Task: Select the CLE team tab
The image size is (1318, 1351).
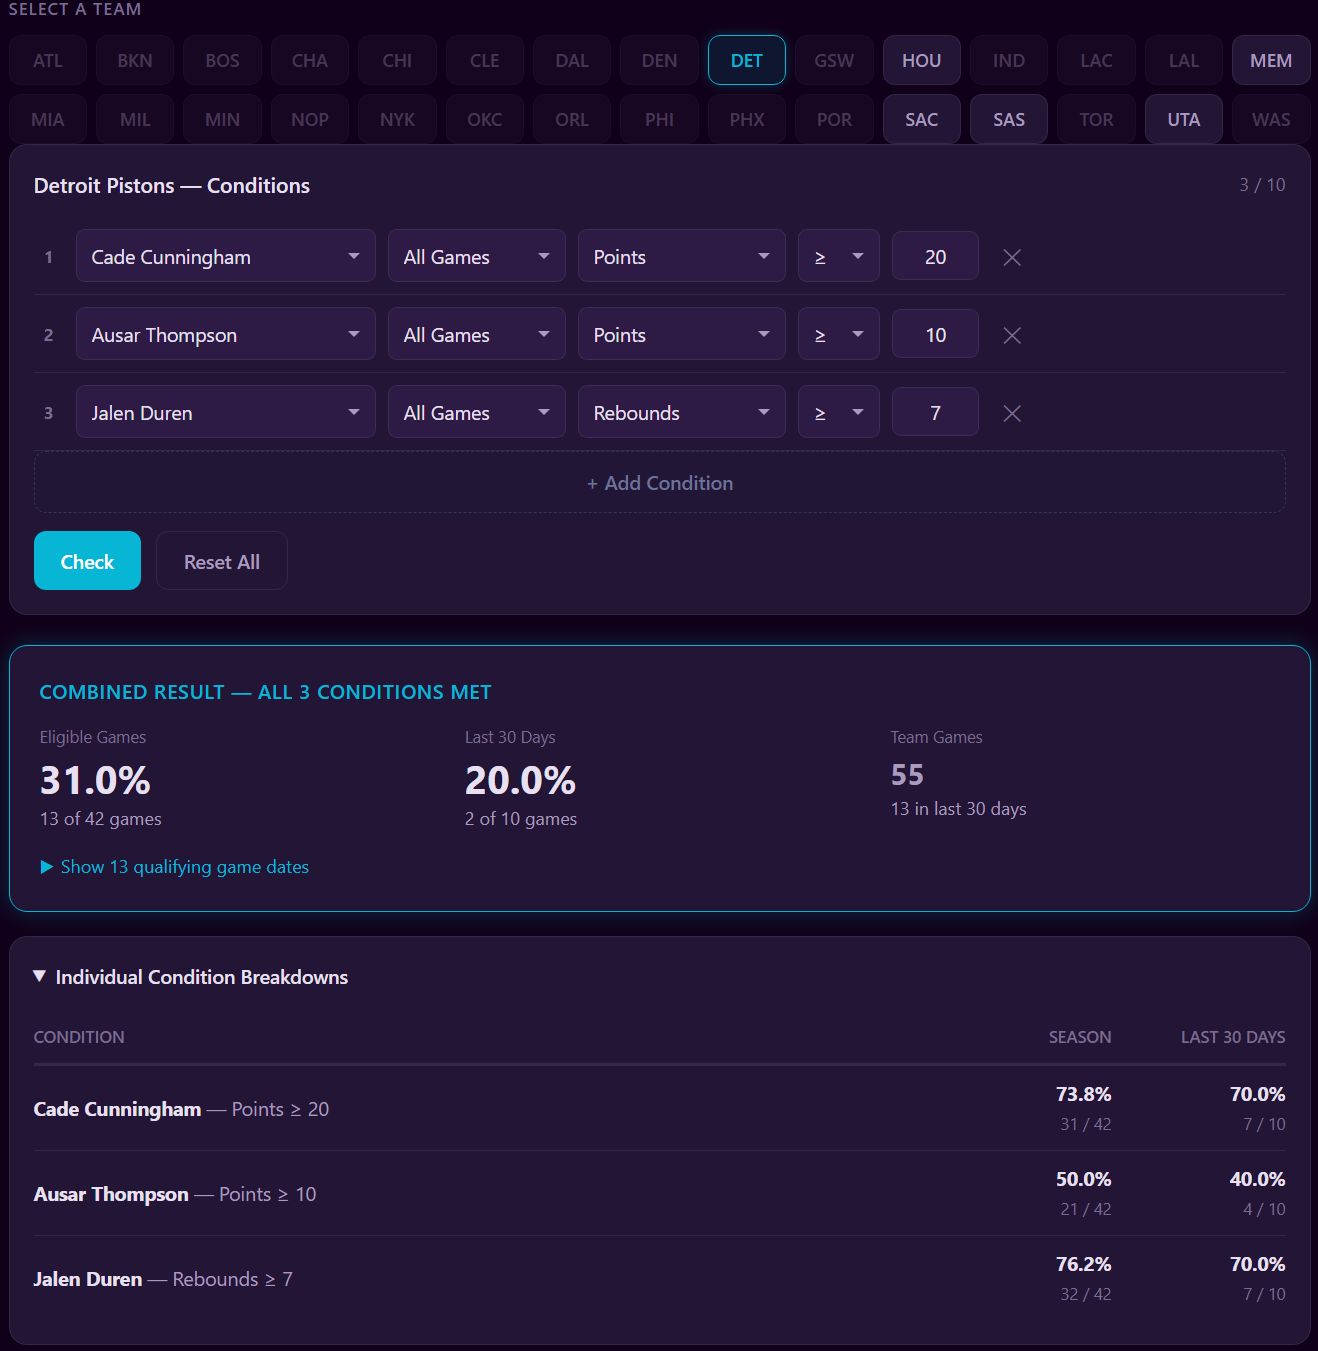Action: coord(485,61)
